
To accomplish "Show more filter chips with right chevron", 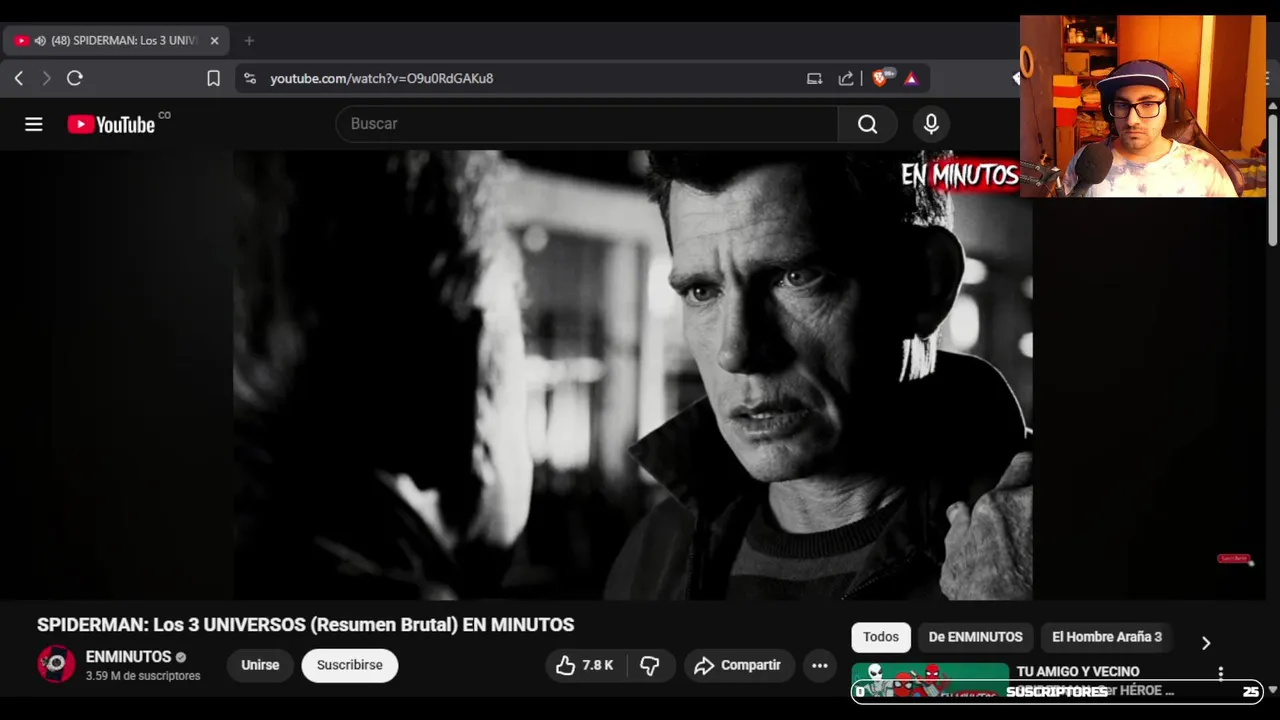I will coord(1205,643).
